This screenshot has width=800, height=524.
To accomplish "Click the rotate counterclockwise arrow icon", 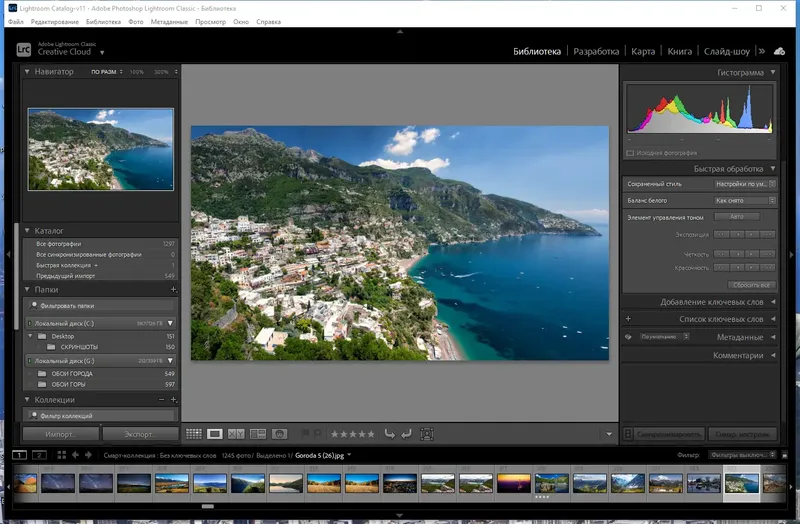I will tap(389, 434).
